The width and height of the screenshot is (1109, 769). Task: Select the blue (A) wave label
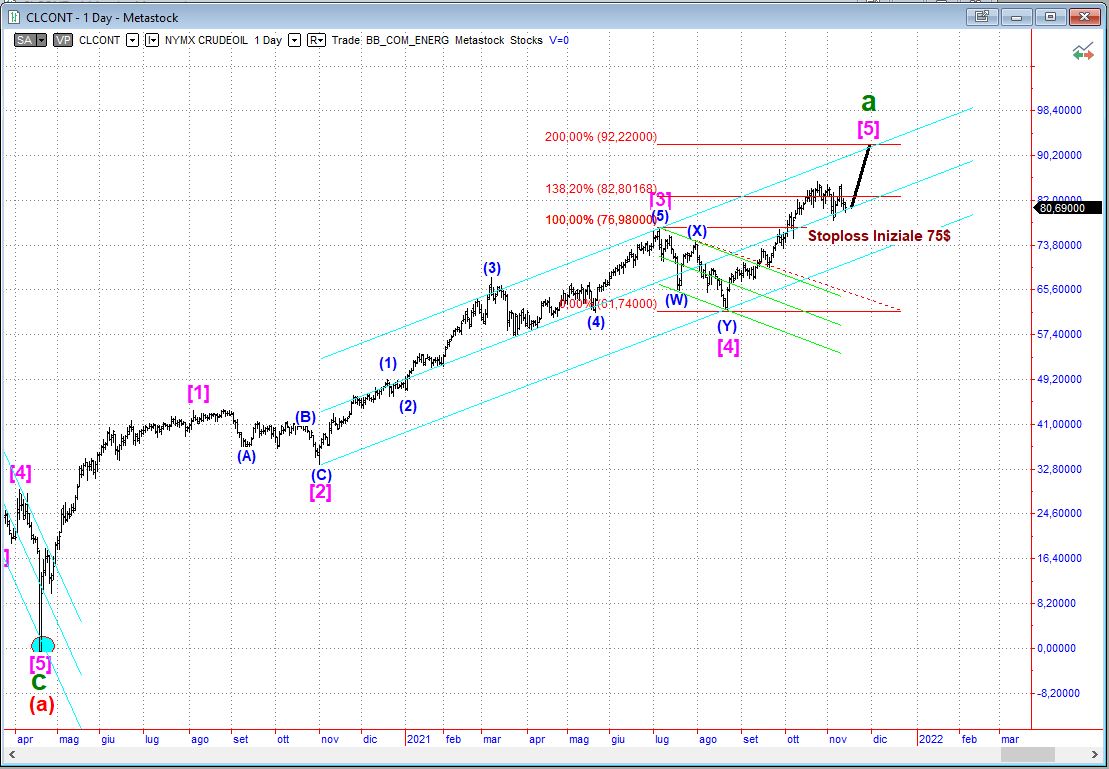pyautogui.click(x=246, y=456)
